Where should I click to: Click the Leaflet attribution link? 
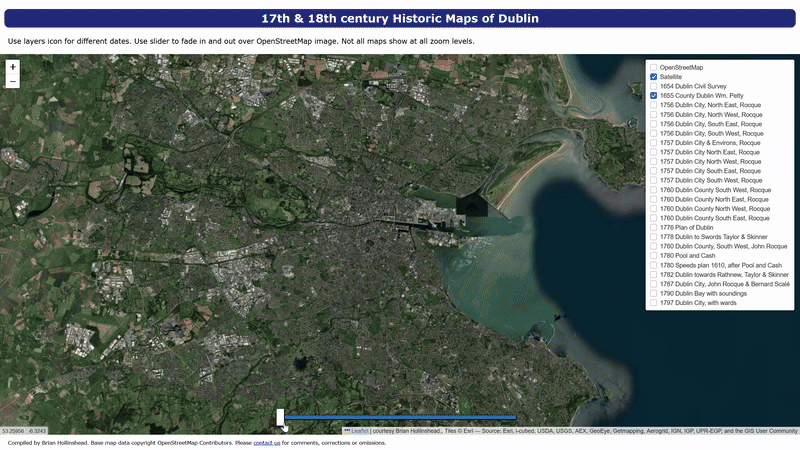pos(359,431)
